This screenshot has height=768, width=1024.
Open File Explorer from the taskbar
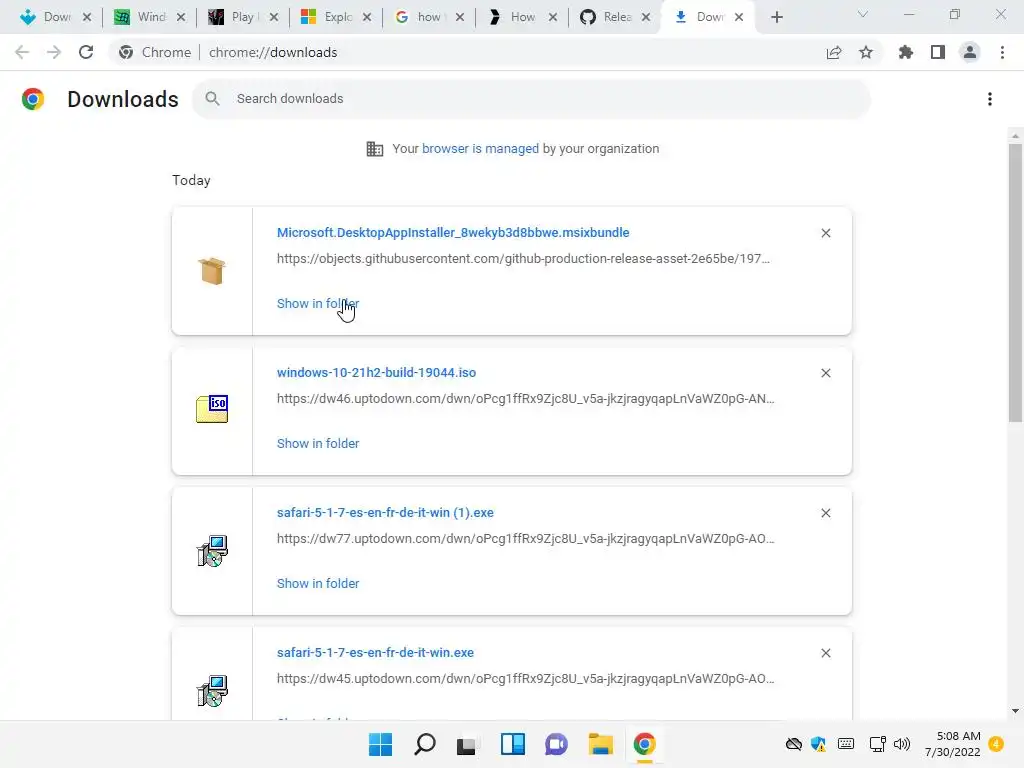point(600,744)
